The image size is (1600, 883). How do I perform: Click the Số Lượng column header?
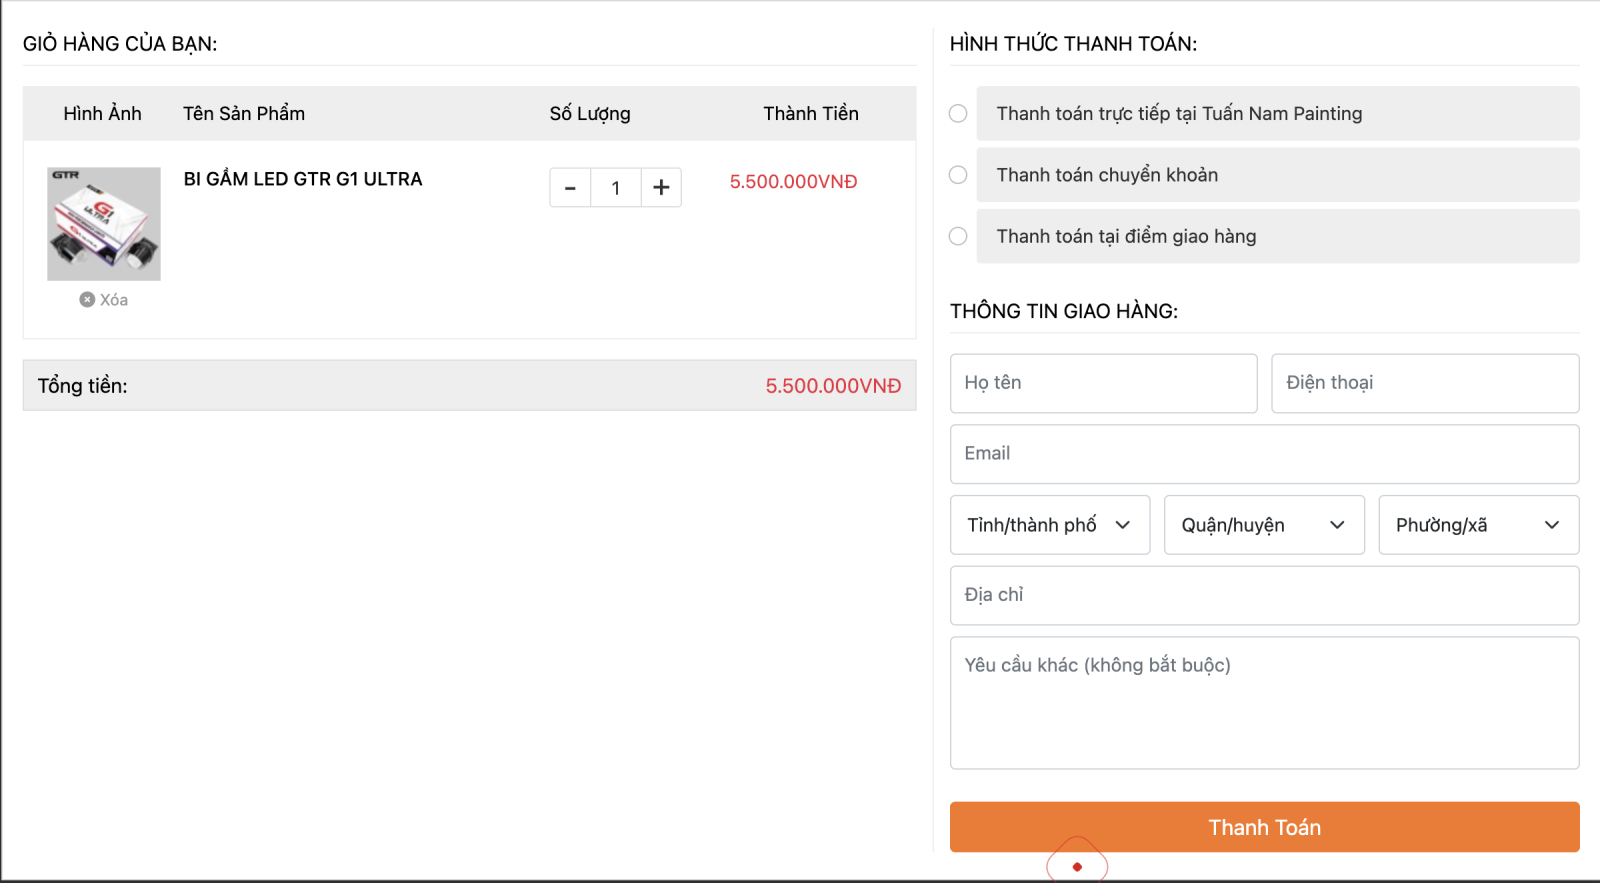[590, 114]
